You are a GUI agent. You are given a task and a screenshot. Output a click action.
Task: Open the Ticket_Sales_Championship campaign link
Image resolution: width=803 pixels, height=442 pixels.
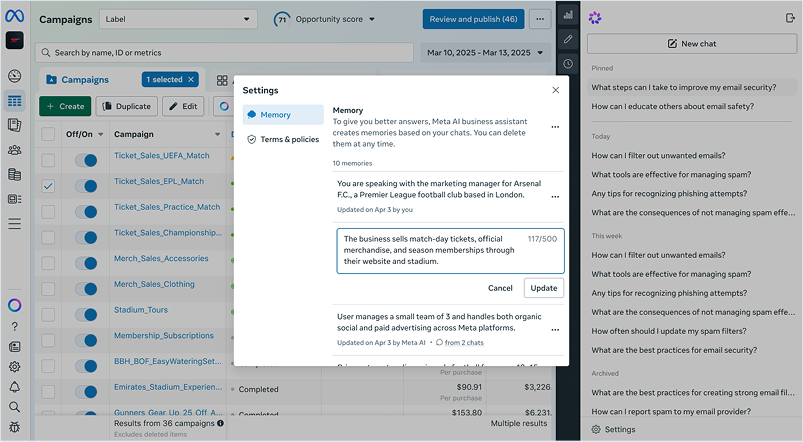click(168, 233)
